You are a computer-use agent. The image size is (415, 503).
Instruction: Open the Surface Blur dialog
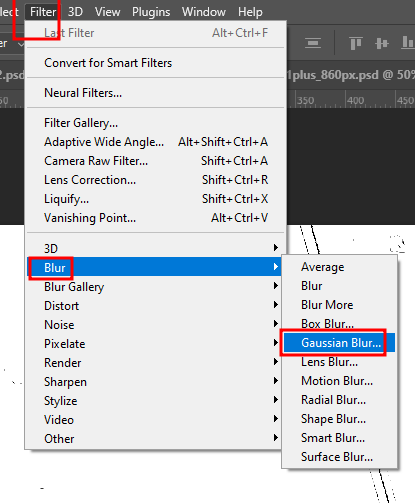pos(339,457)
